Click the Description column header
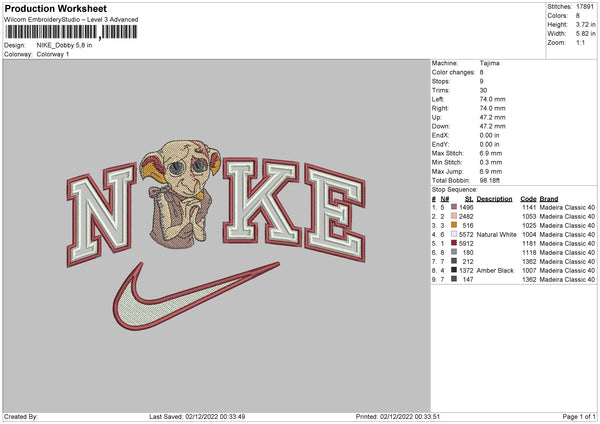Viewport: 600px width, 424px height. [x=494, y=198]
